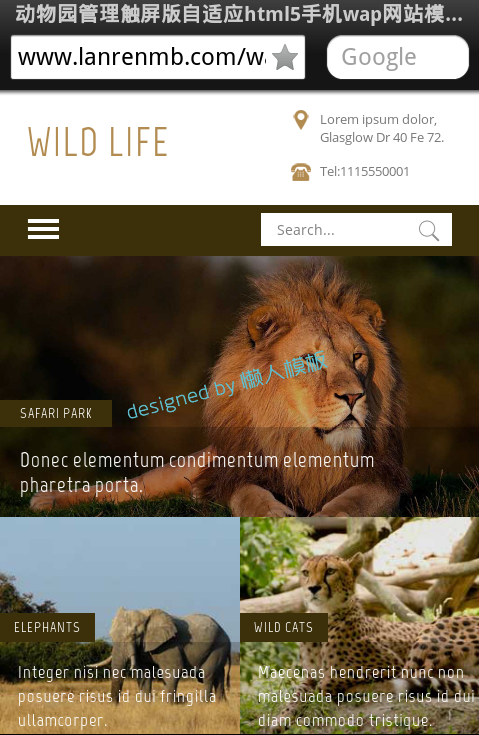The width and height of the screenshot is (479, 735).
Task: Open the Maecenas hendrerit nunc caption
Action: tap(366, 696)
